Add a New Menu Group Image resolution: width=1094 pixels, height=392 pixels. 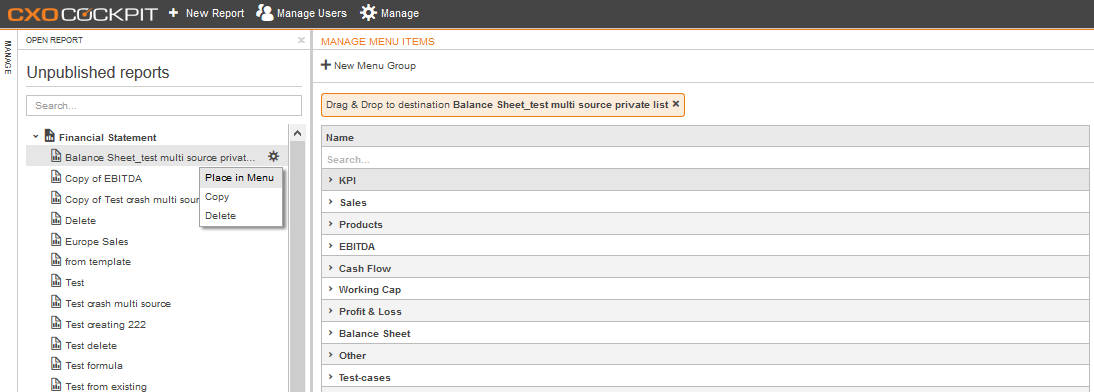pos(368,66)
